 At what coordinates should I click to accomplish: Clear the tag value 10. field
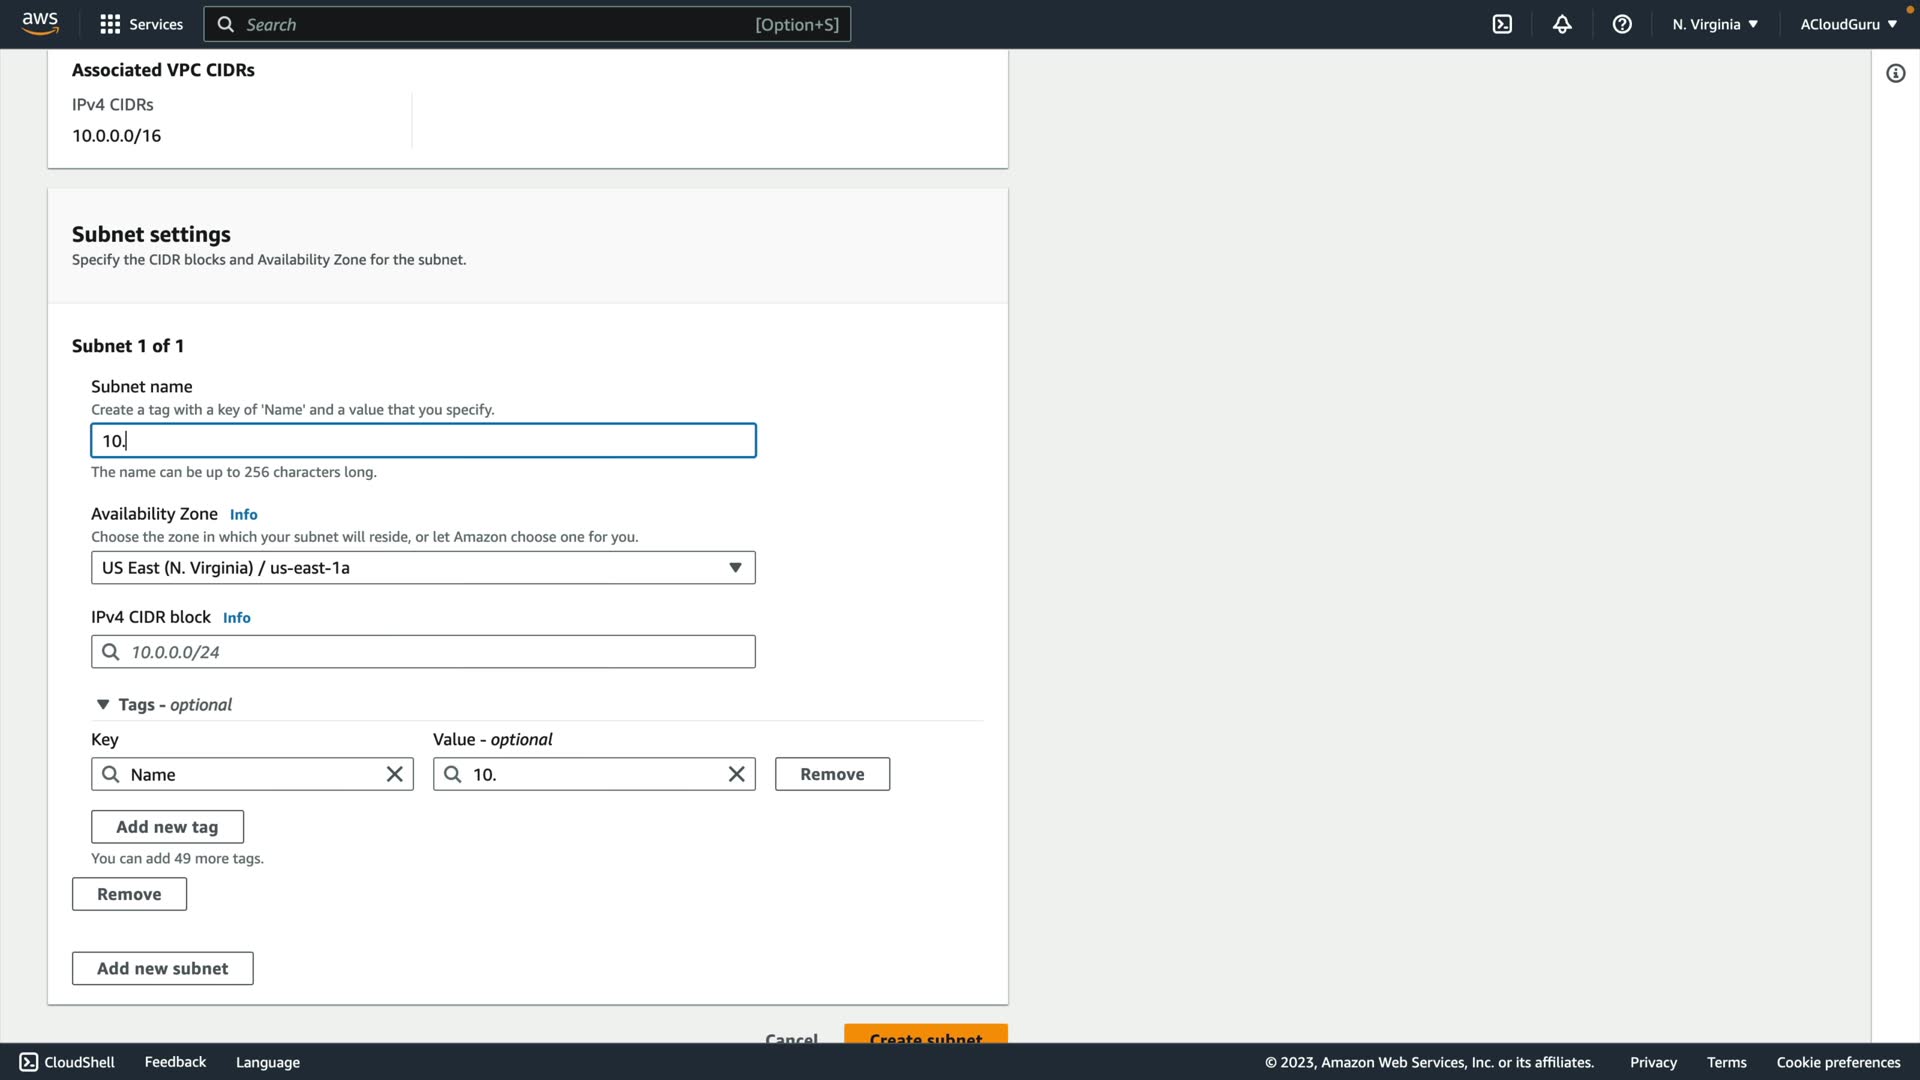point(737,774)
